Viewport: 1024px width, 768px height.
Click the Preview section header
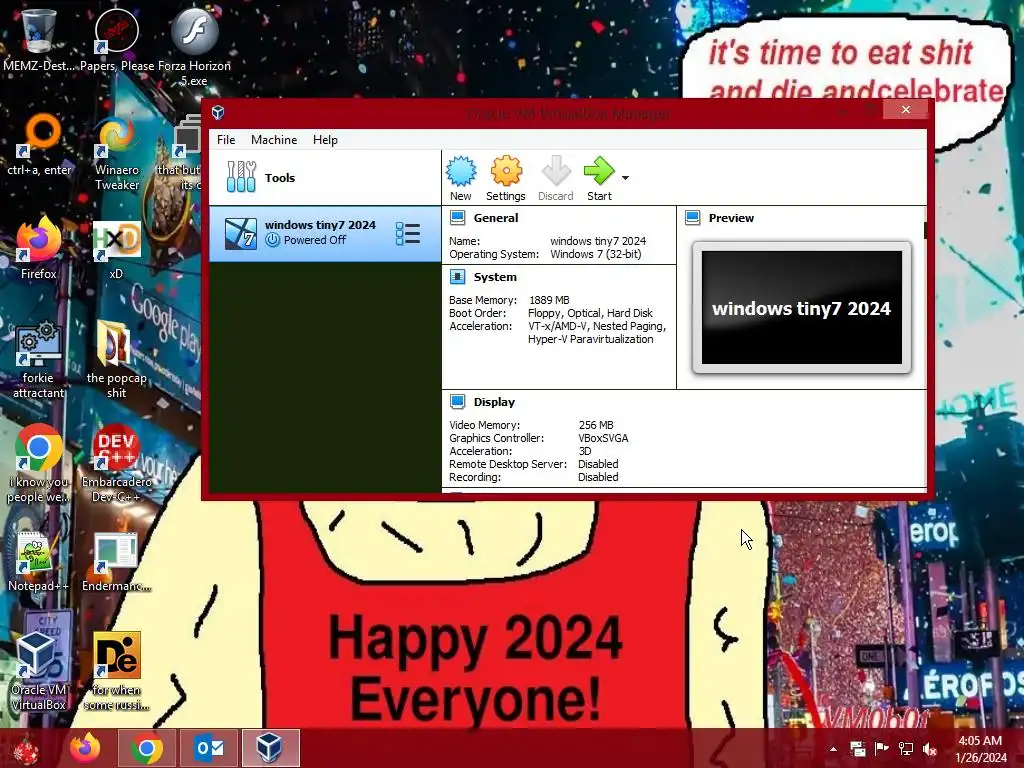(x=731, y=218)
